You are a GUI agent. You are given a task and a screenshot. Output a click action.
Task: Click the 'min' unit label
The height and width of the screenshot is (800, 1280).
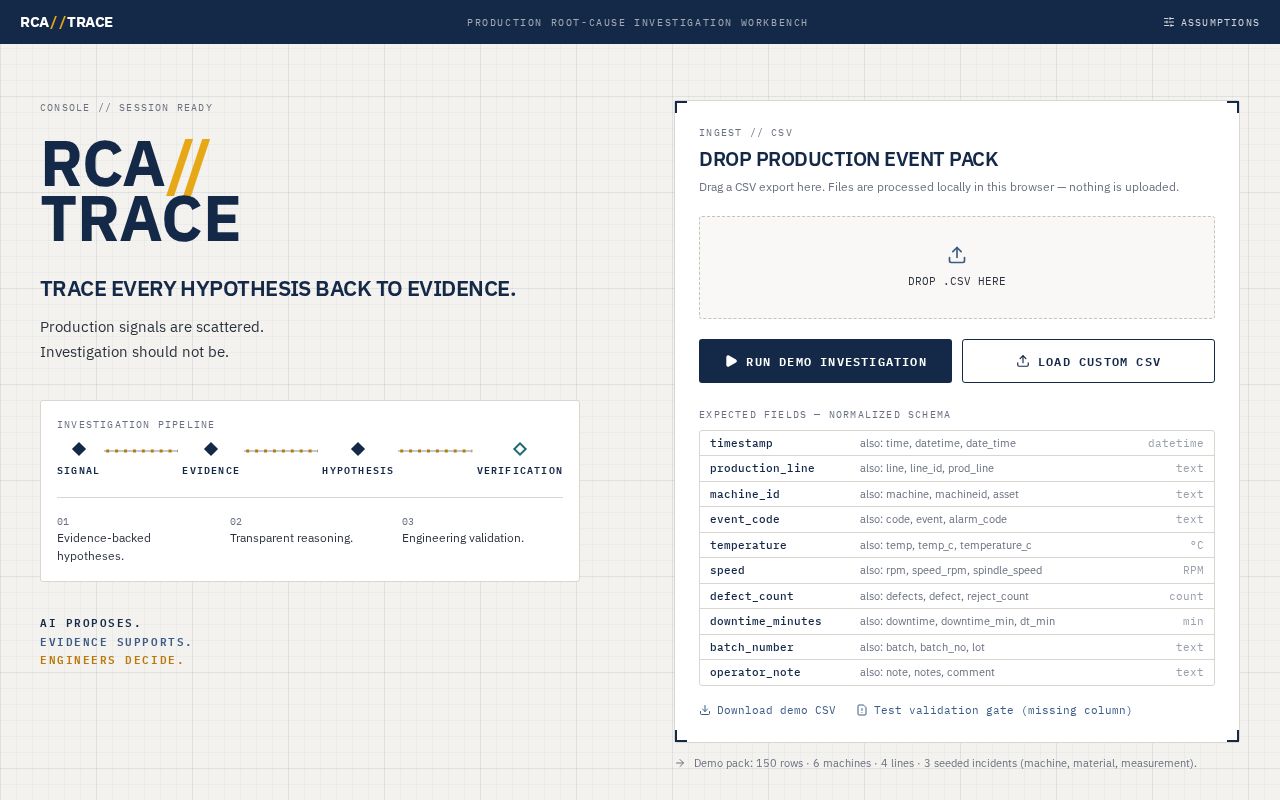pyautogui.click(x=1193, y=621)
